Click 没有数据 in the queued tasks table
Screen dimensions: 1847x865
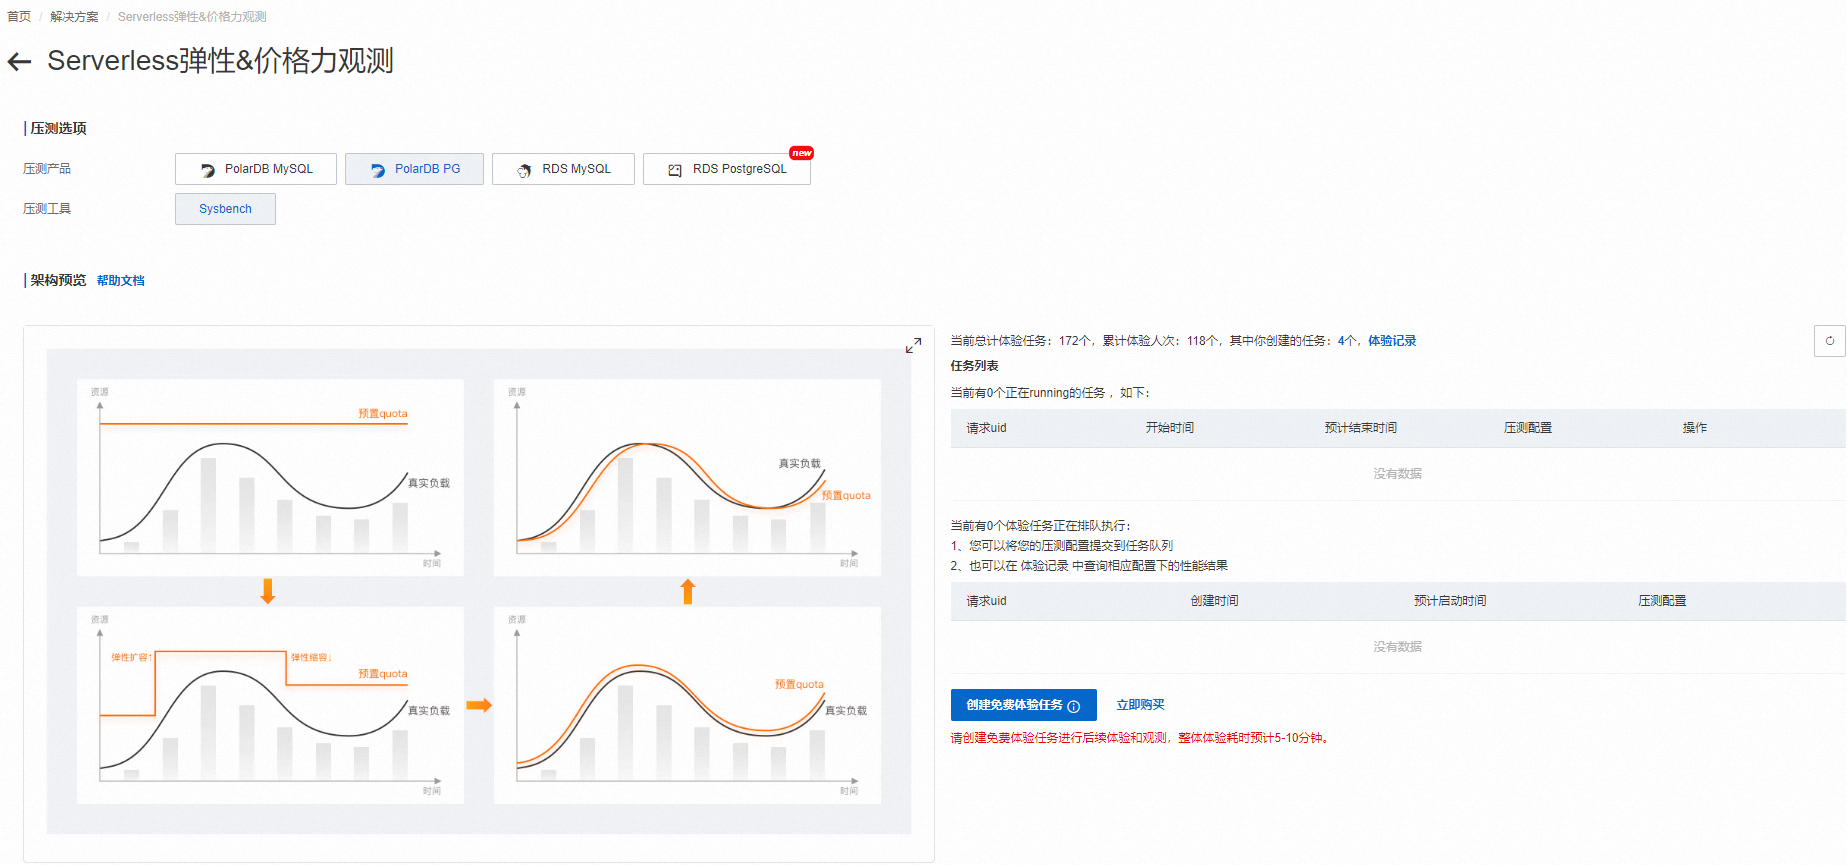[x=1398, y=647]
